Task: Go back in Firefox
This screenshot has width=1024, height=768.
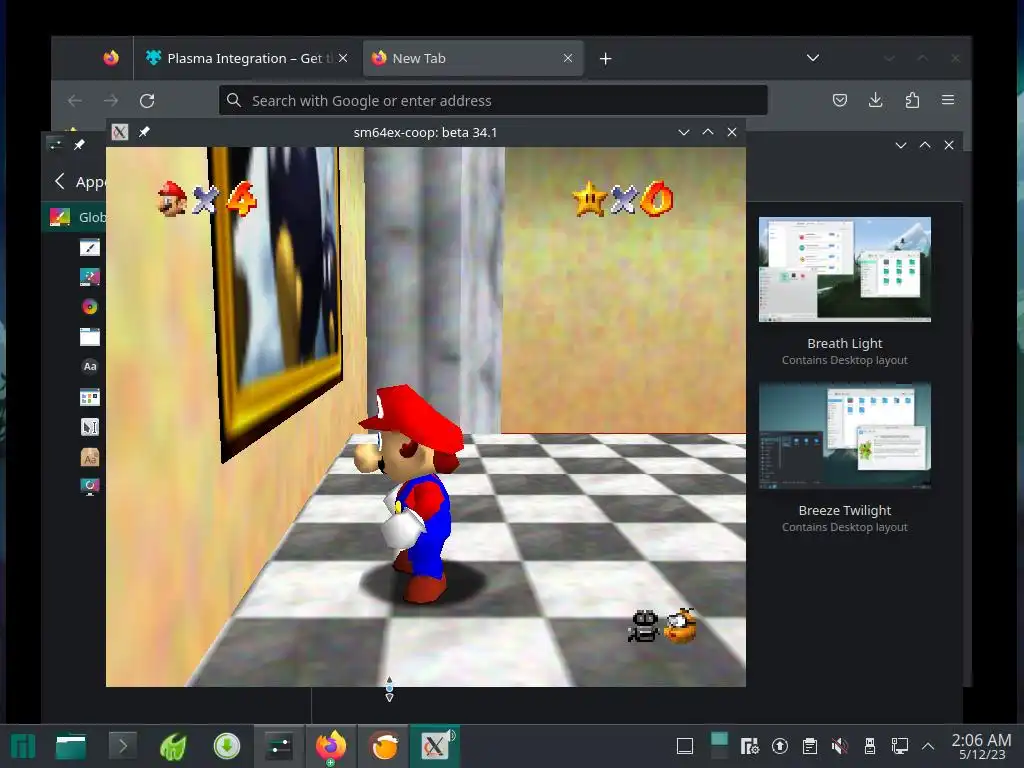Action: [75, 101]
